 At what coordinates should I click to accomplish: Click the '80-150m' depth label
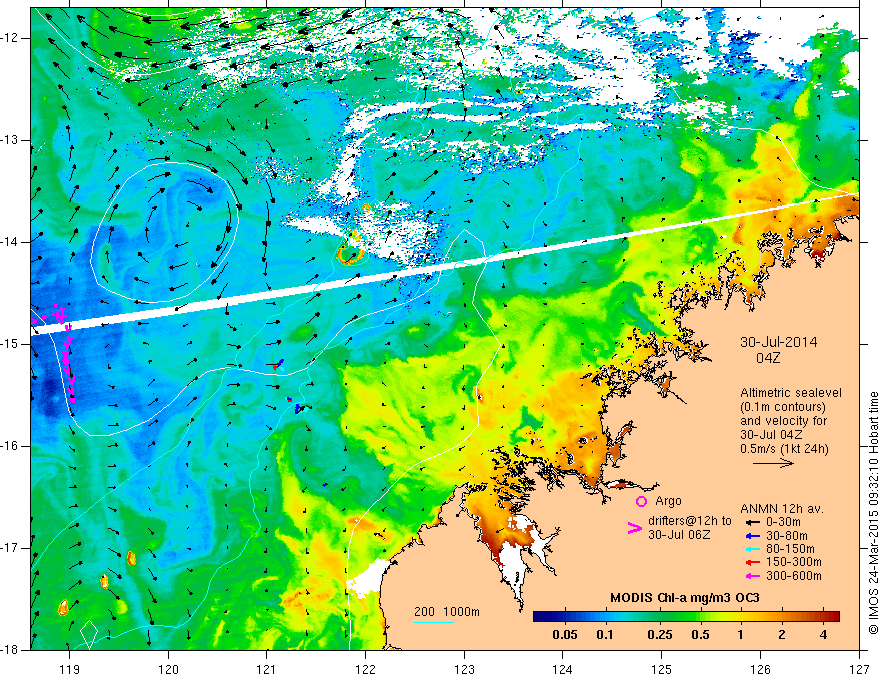click(790, 549)
